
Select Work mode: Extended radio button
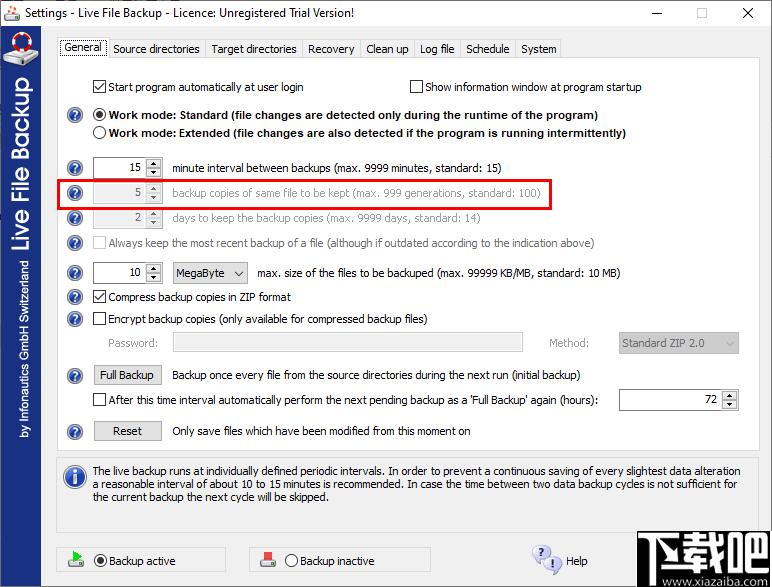(x=99, y=133)
